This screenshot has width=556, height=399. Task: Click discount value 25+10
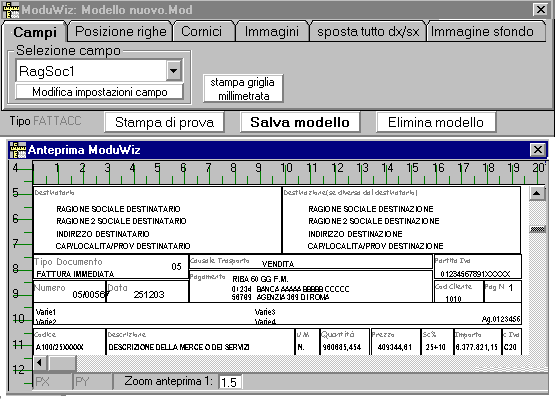coord(435,347)
